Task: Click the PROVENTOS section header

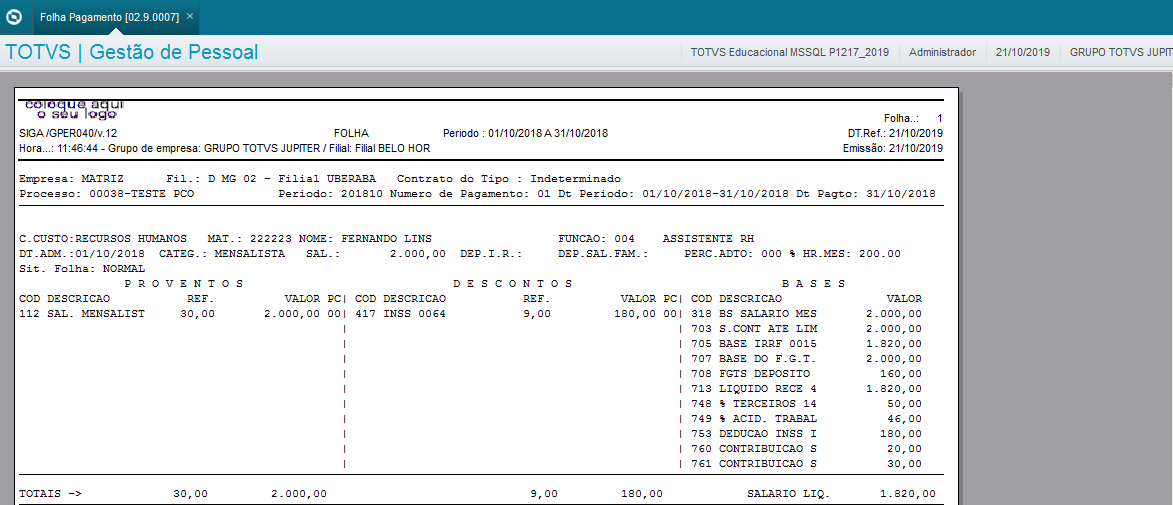Action: [184, 284]
